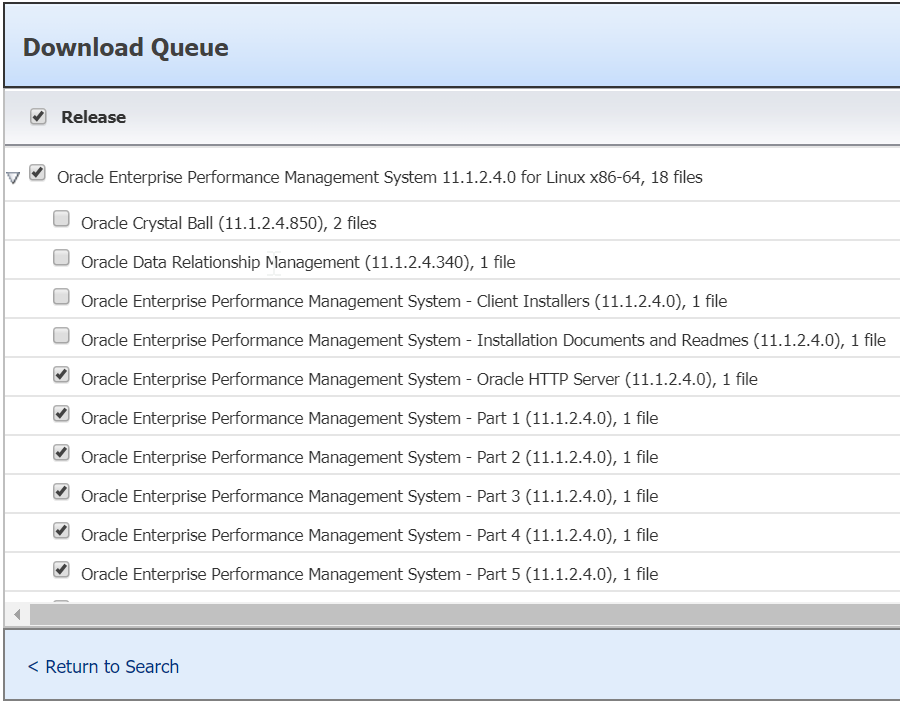Select the Part 1 (11.1.2.4.0) row text
Screen dimensions: 900x703
point(370,418)
